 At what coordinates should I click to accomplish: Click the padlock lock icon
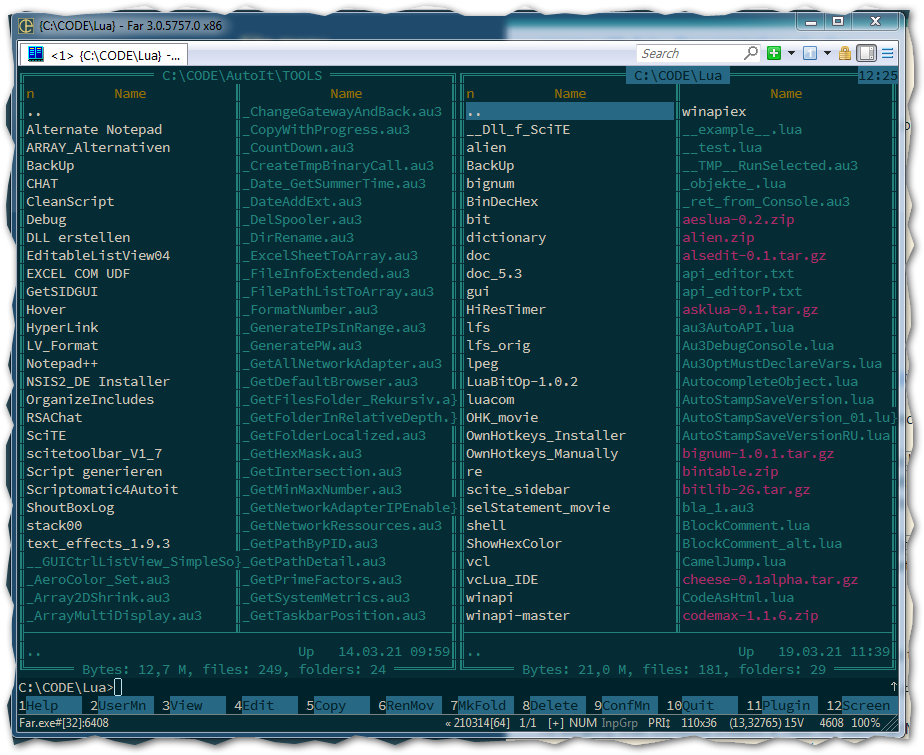(845, 53)
